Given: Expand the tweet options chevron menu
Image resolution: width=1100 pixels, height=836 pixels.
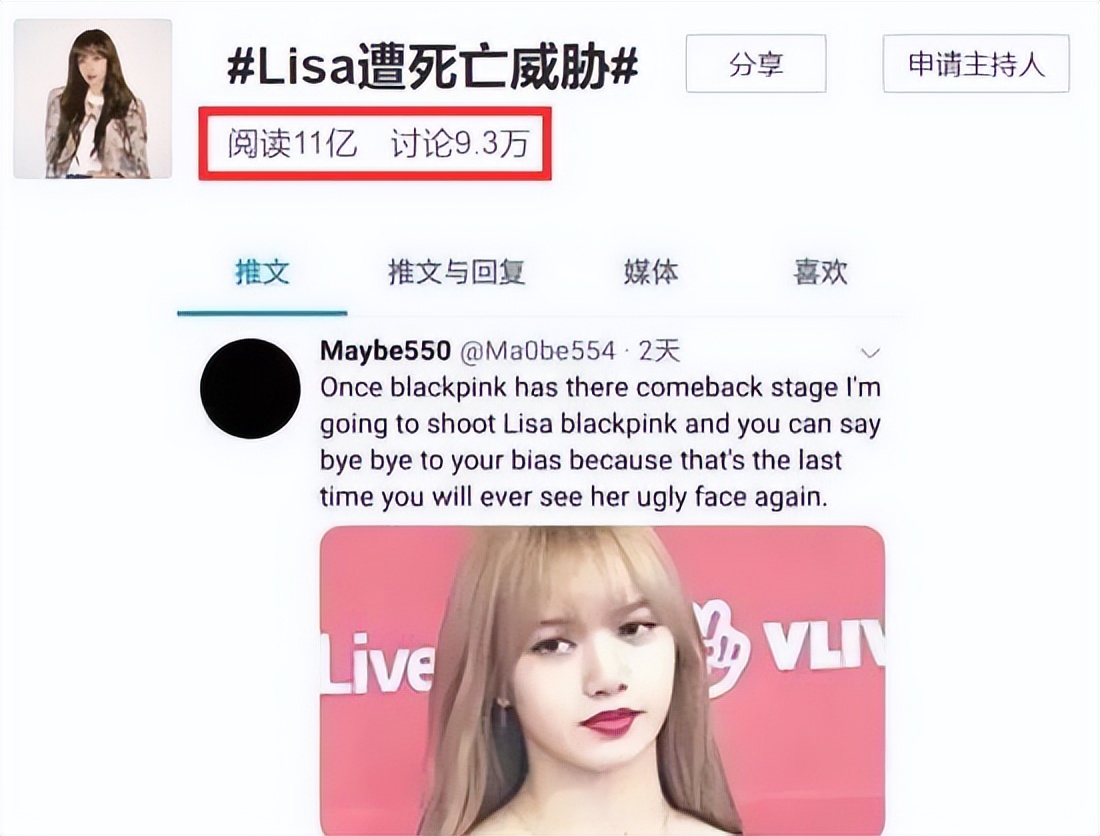Looking at the screenshot, I should click(x=870, y=352).
